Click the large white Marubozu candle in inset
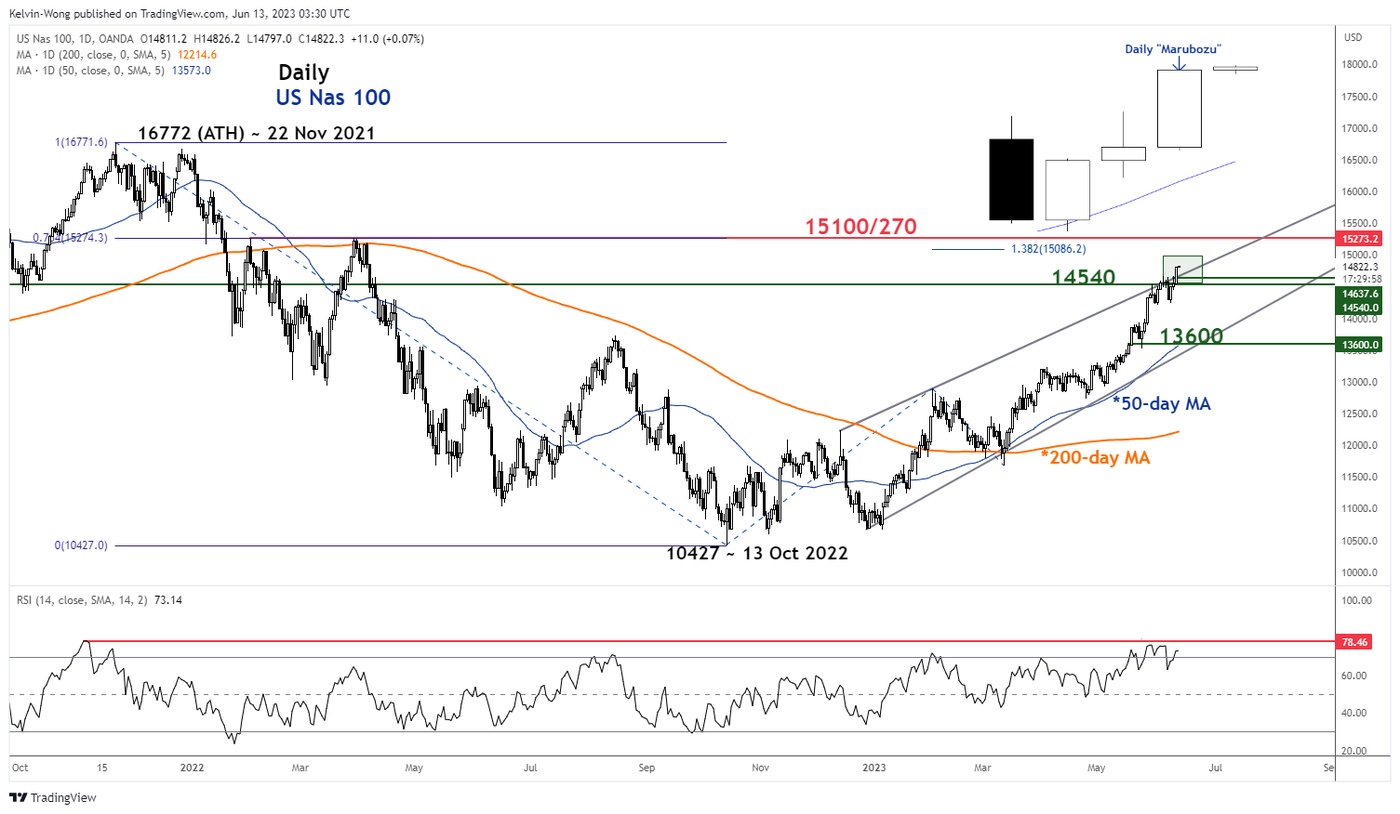Image resolution: width=1400 pixels, height=814 pixels. click(x=1178, y=108)
